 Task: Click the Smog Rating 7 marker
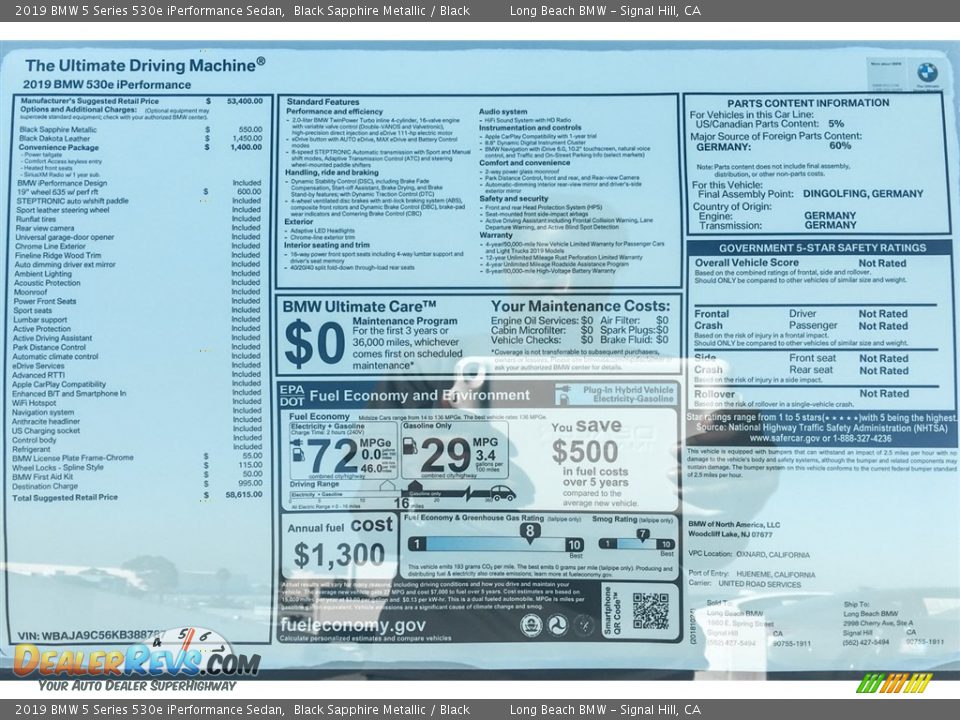[643, 533]
